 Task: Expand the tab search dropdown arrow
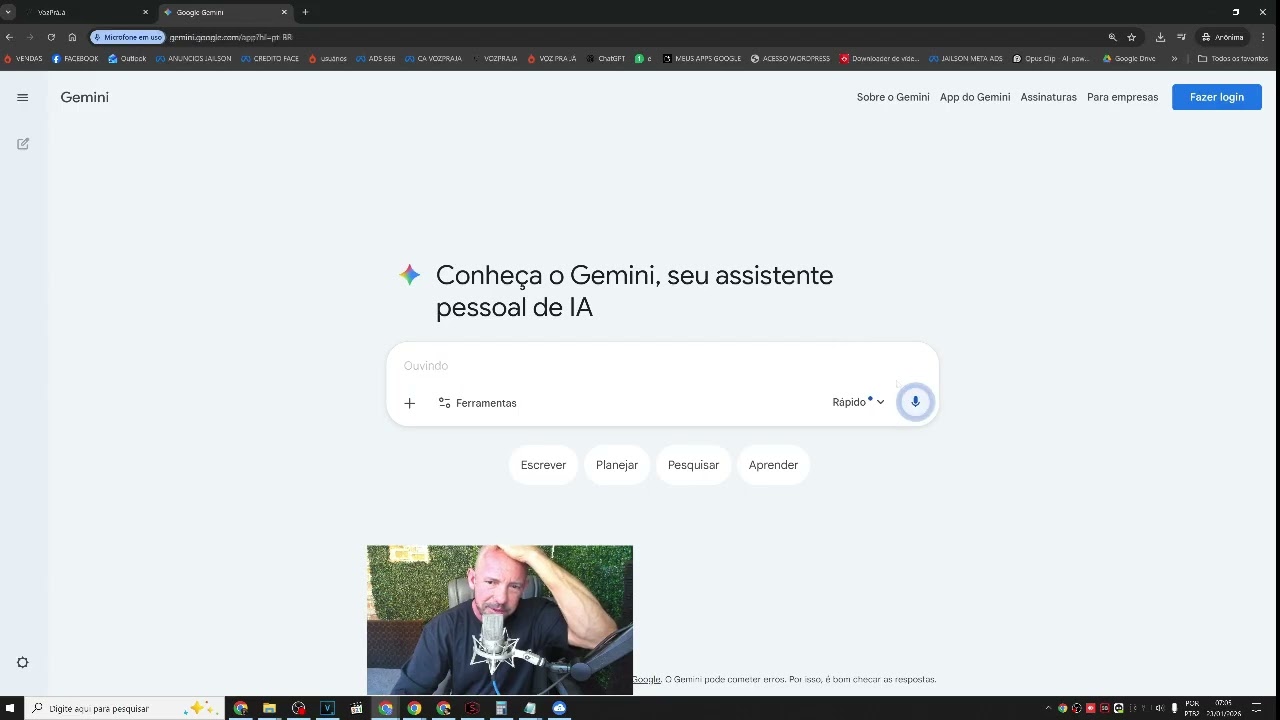click(x=8, y=12)
